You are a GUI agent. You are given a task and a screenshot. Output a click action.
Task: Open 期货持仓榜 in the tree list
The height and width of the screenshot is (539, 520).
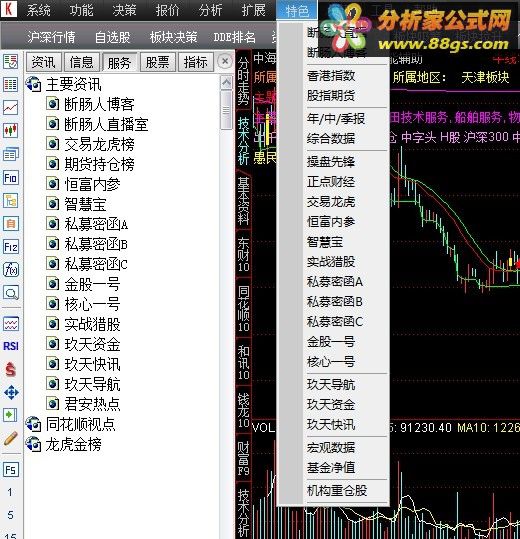(x=99, y=164)
